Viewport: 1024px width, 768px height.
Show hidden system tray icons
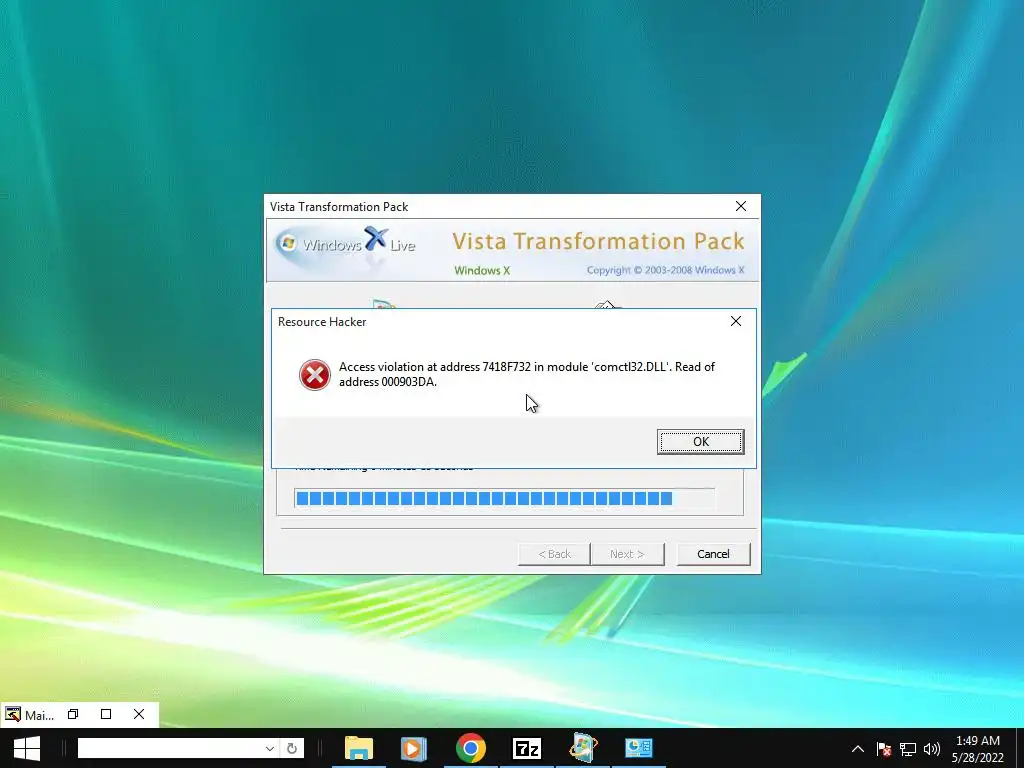point(858,749)
